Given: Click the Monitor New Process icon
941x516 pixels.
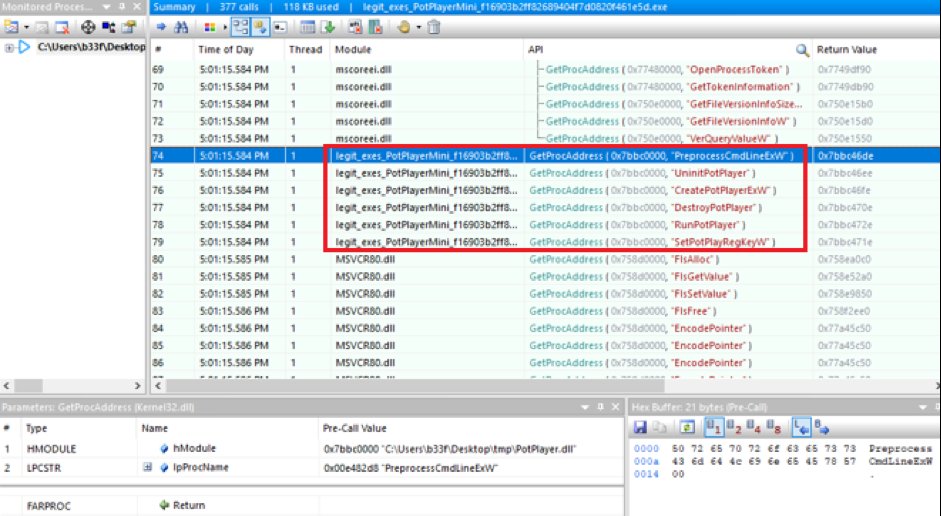Looking at the screenshot, I should (11, 27).
